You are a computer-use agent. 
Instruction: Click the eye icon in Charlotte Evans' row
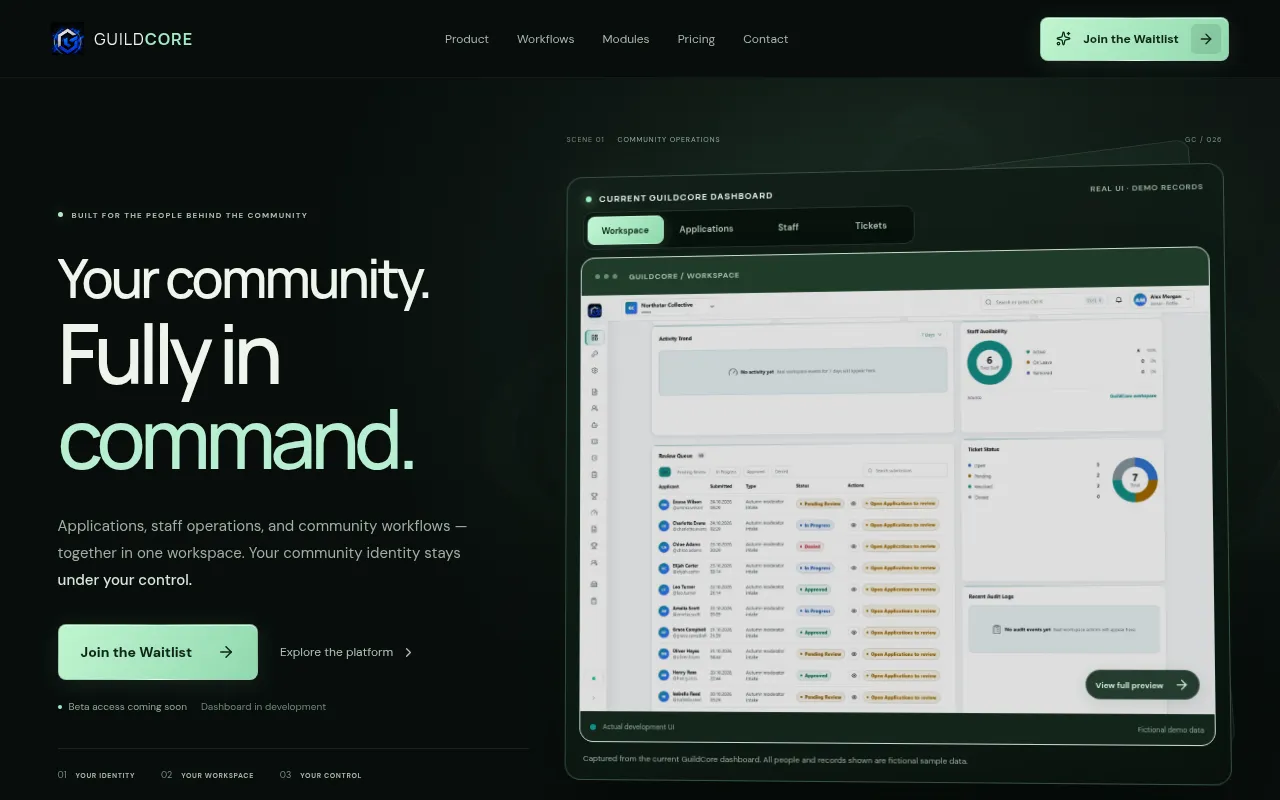point(853,525)
